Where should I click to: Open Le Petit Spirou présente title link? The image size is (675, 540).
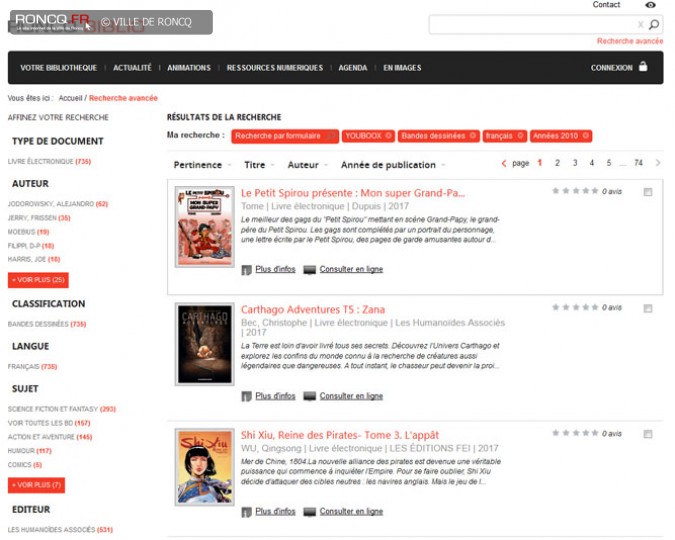click(x=353, y=193)
